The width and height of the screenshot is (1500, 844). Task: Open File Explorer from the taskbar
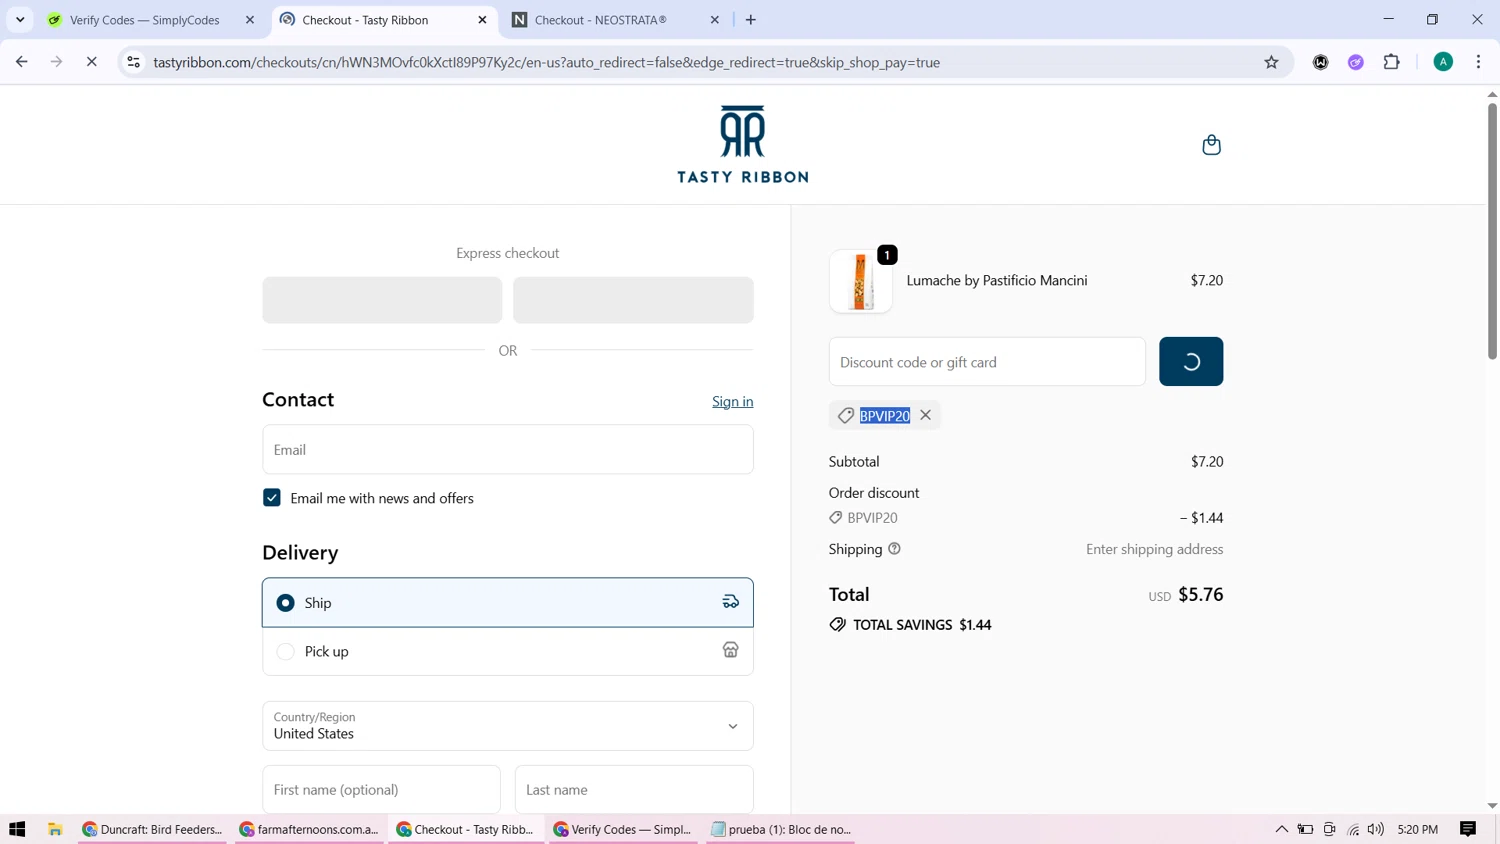tap(55, 829)
